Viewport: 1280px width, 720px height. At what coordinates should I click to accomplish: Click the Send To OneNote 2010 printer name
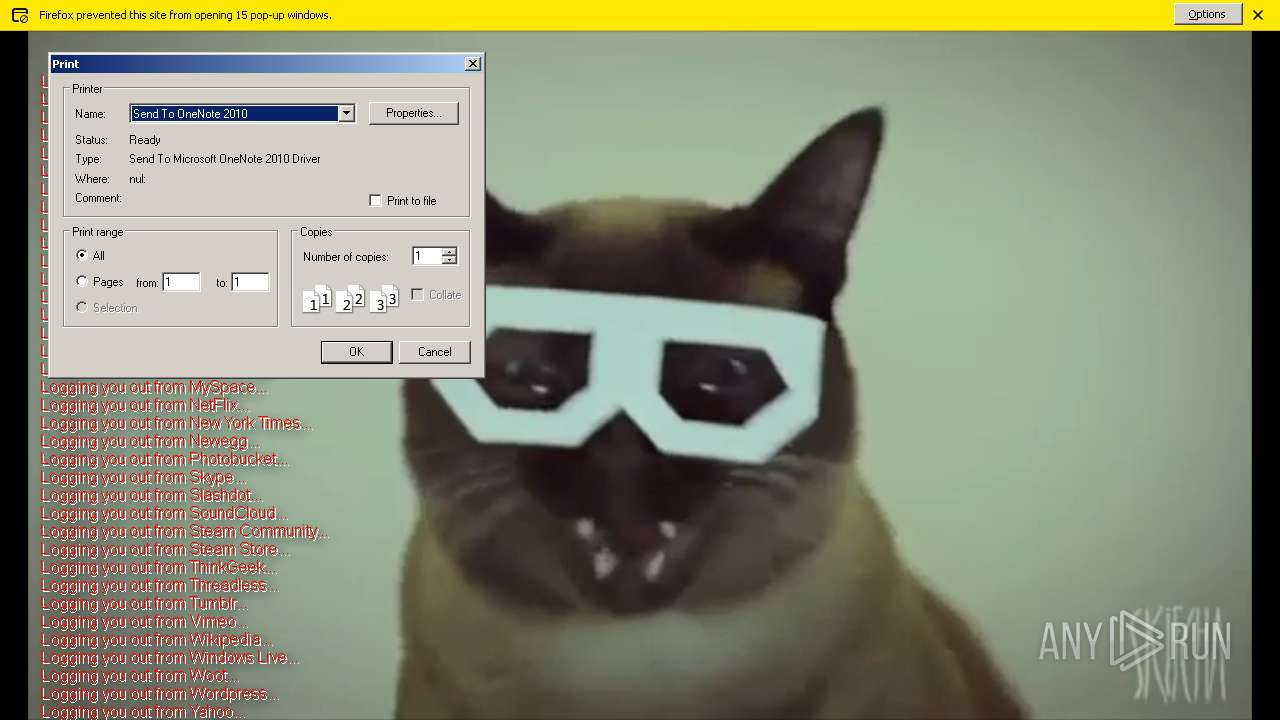coord(235,113)
